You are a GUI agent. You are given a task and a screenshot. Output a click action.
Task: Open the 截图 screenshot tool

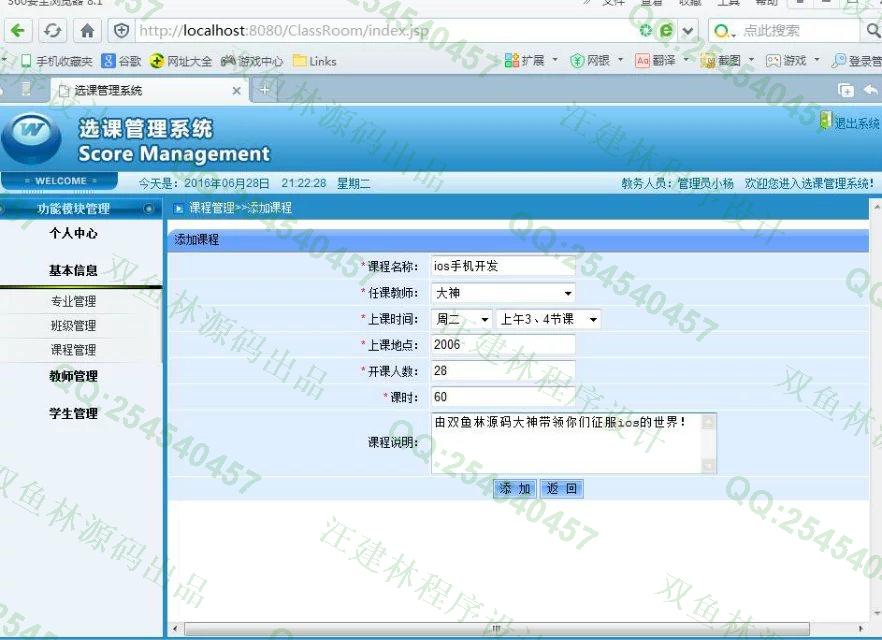coord(727,60)
